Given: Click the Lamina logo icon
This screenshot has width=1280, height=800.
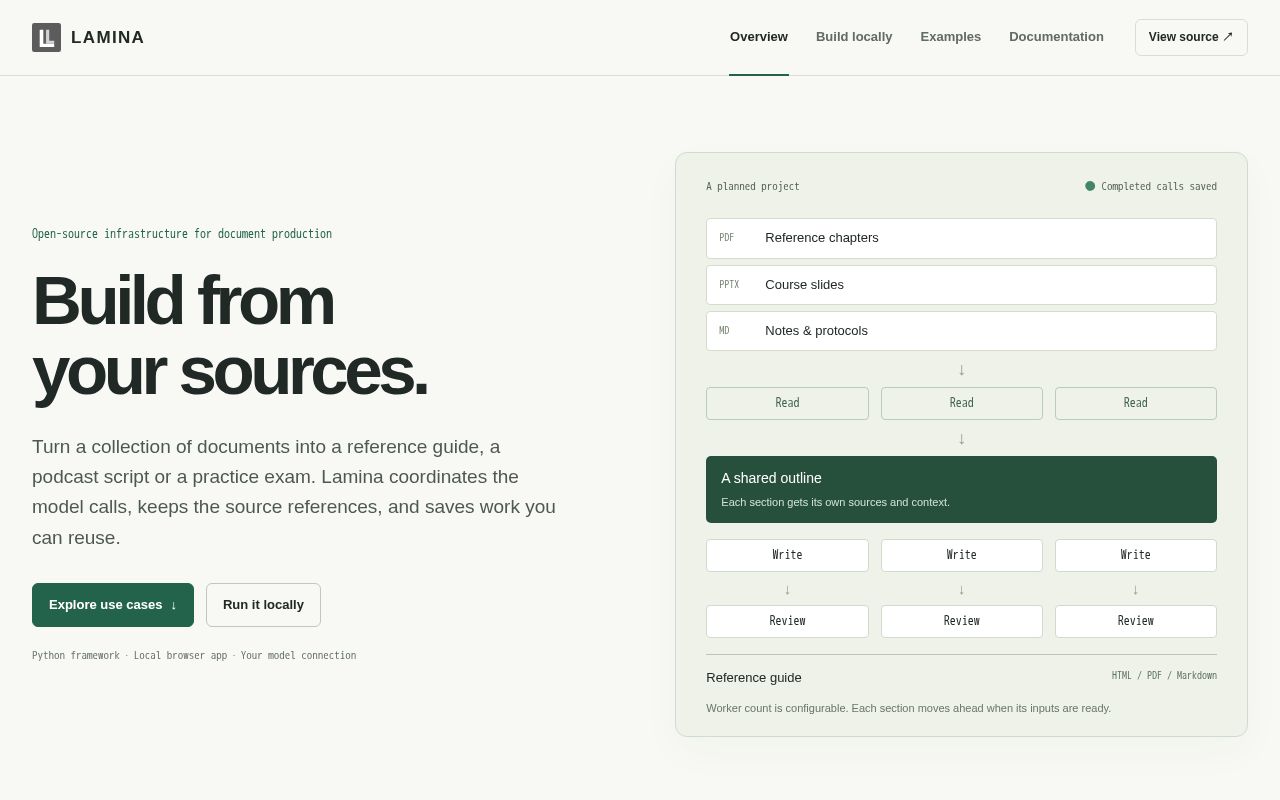Looking at the screenshot, I should click(x=46, y=37).
